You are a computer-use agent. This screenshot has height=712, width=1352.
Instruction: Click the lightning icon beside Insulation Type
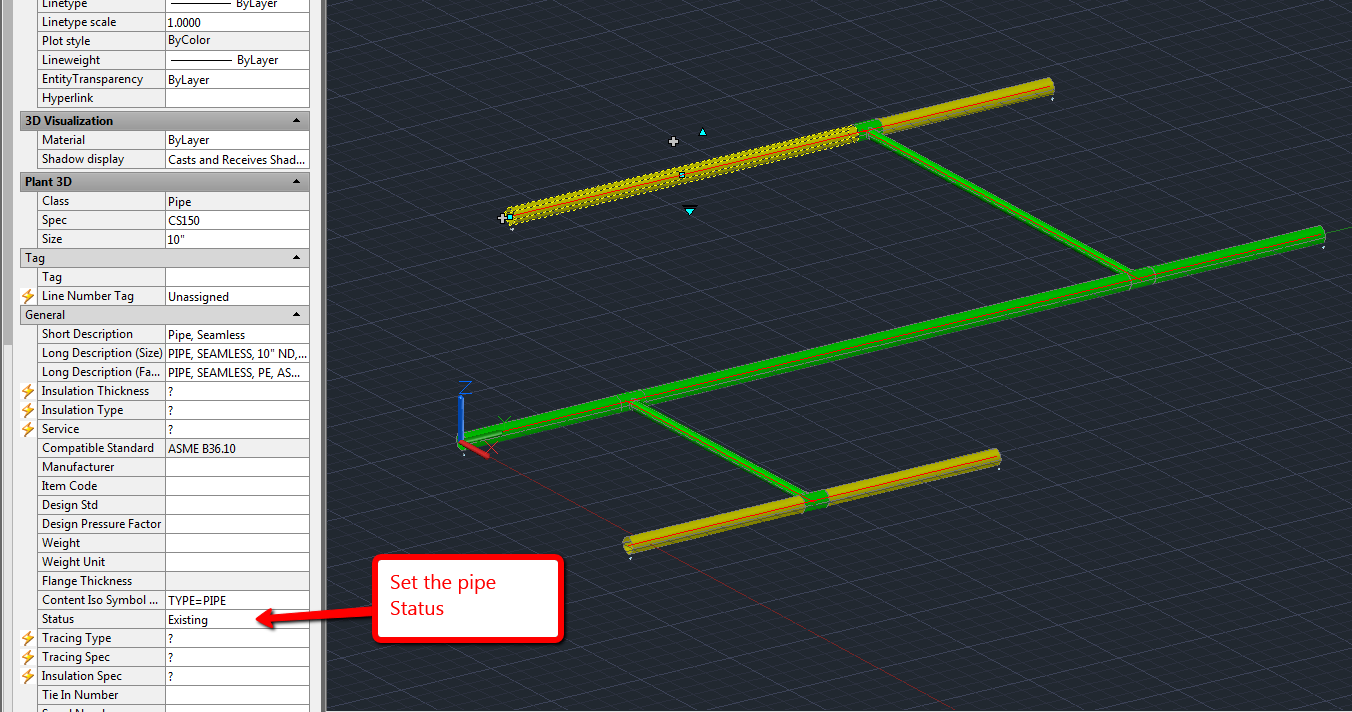click(x=28, y=410)
